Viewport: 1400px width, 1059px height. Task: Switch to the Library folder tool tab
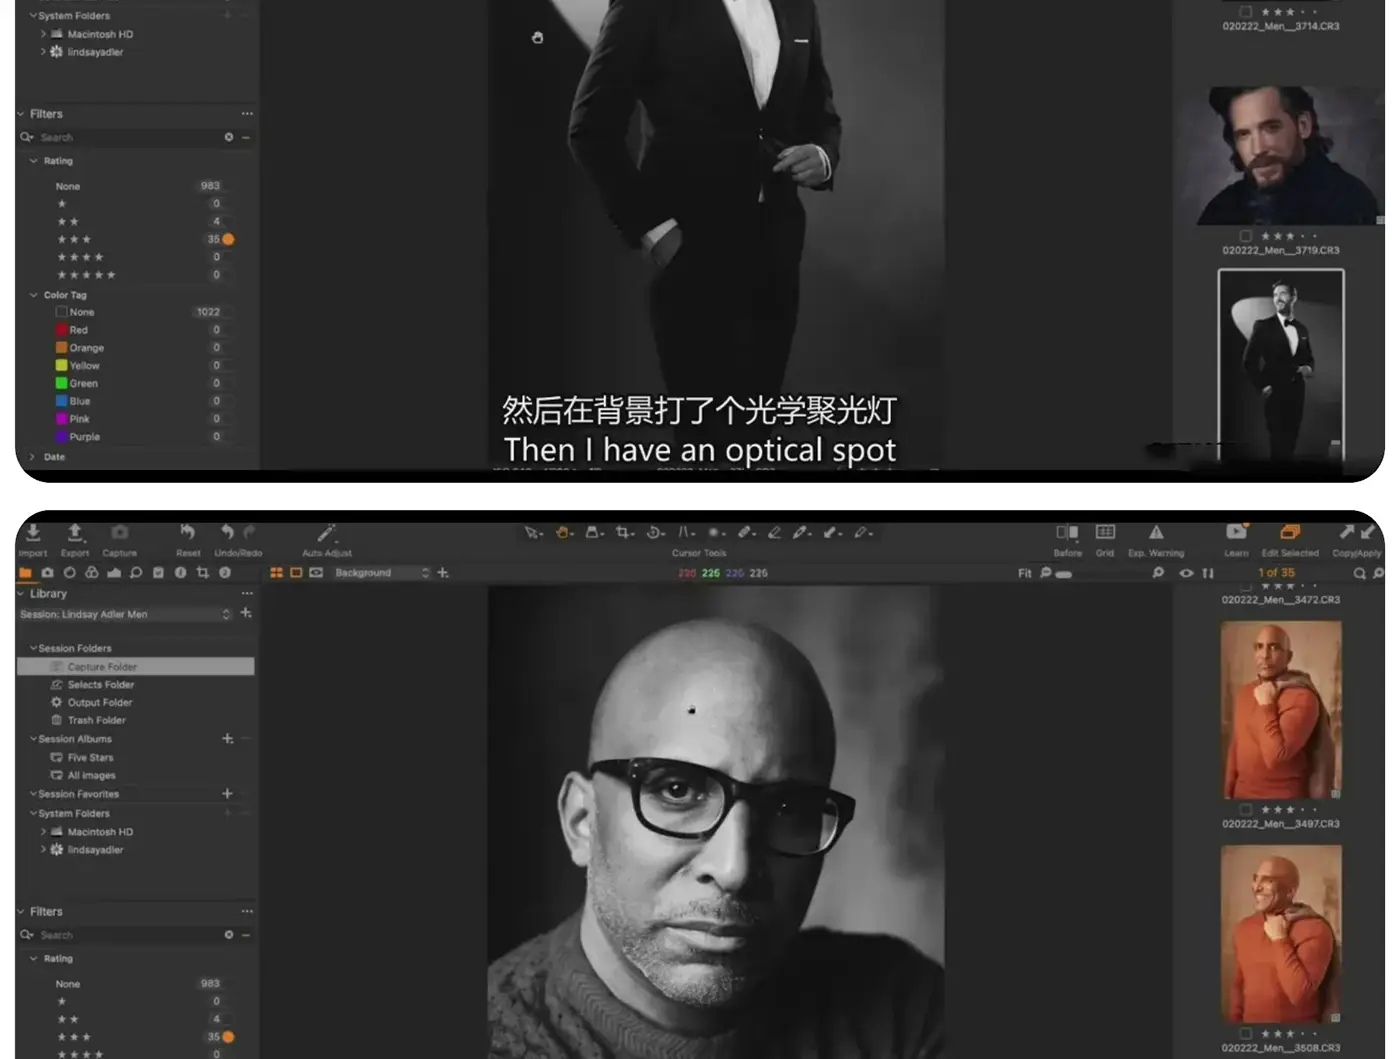pyautogui.click(x=25, y=573)
